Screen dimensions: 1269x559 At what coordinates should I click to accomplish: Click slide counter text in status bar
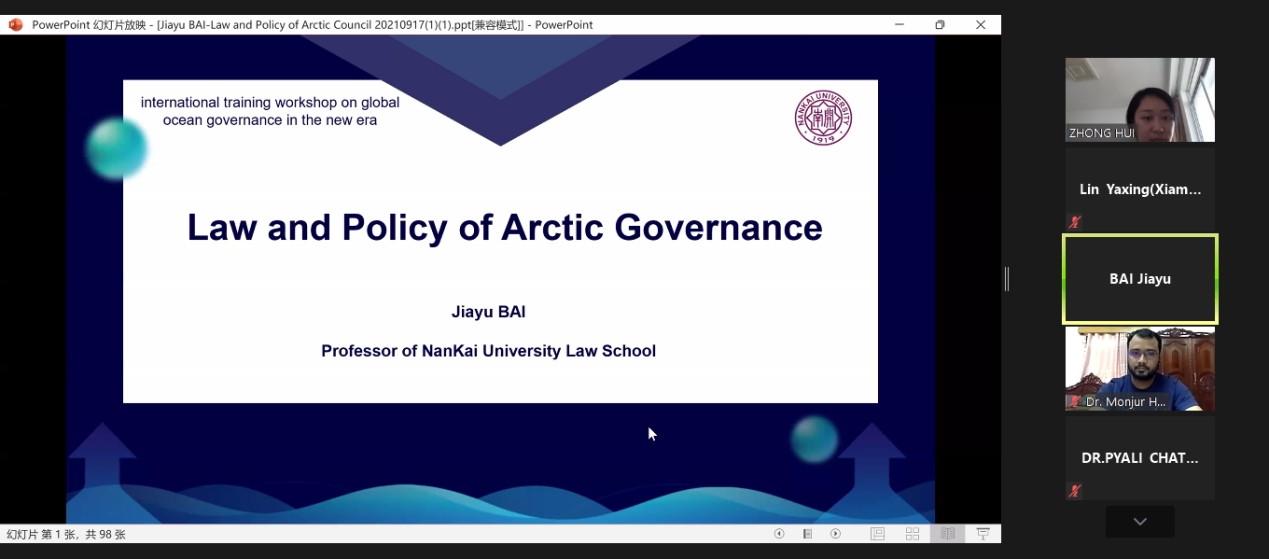click(x=66, y=535)
